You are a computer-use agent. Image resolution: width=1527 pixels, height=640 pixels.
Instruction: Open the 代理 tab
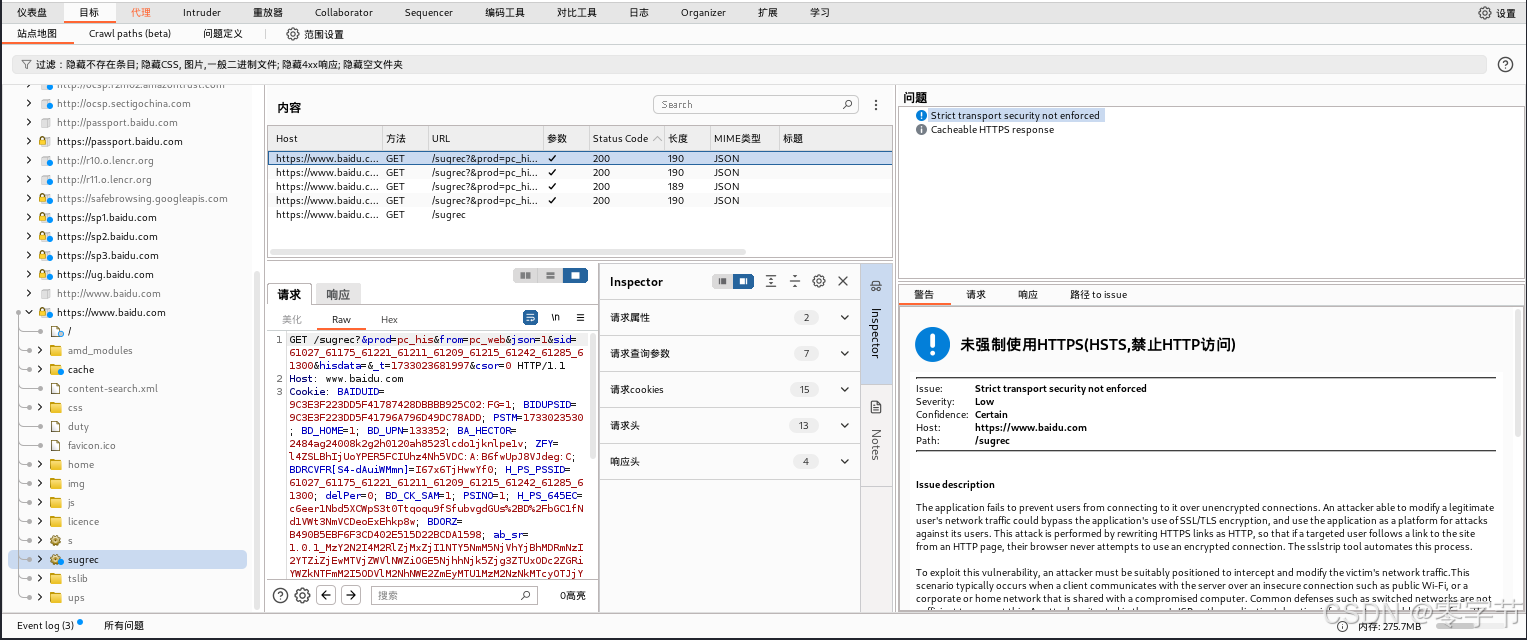click(141, 12)
